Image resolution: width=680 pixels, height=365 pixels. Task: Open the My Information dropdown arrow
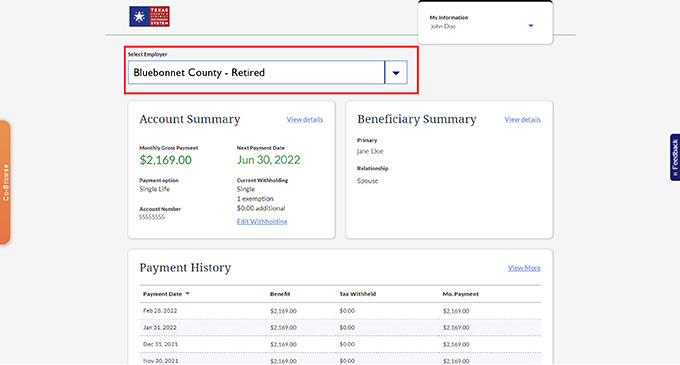[531, 26]
